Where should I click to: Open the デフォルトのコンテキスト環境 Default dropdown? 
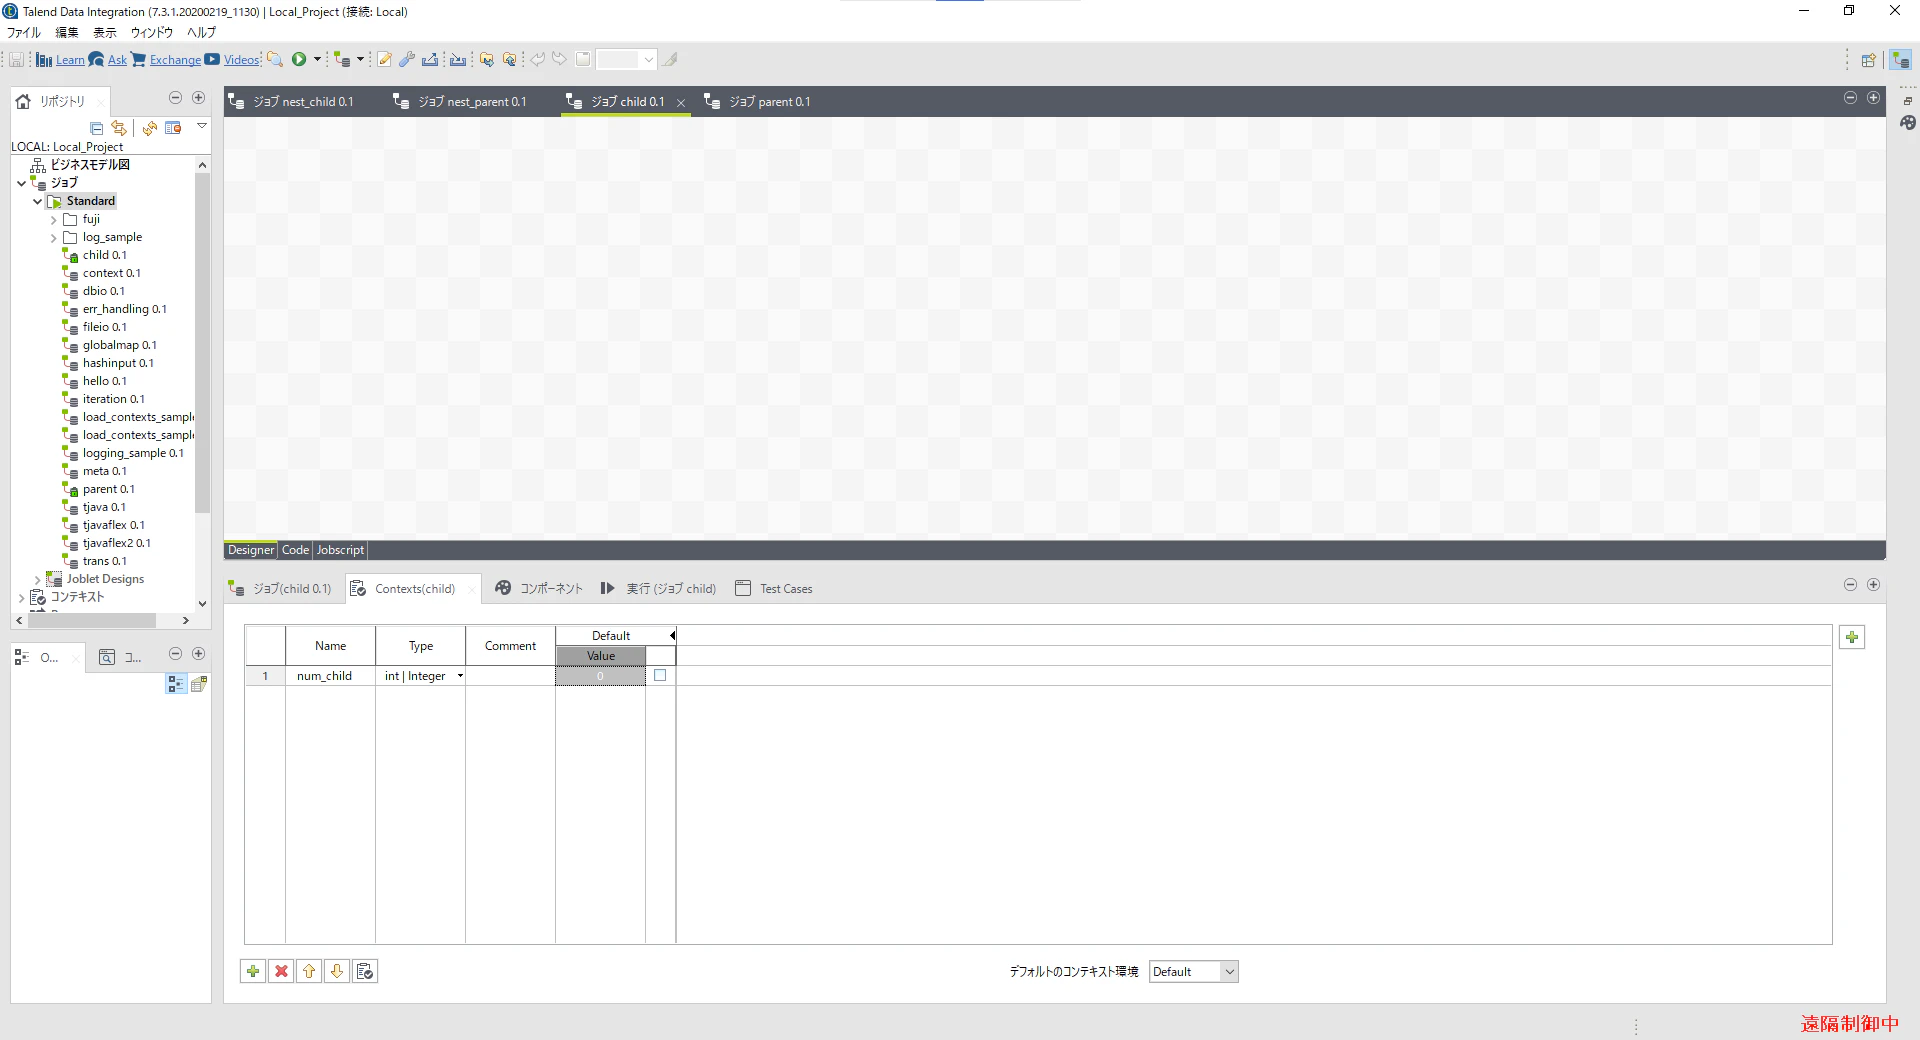coord(1193,972)
